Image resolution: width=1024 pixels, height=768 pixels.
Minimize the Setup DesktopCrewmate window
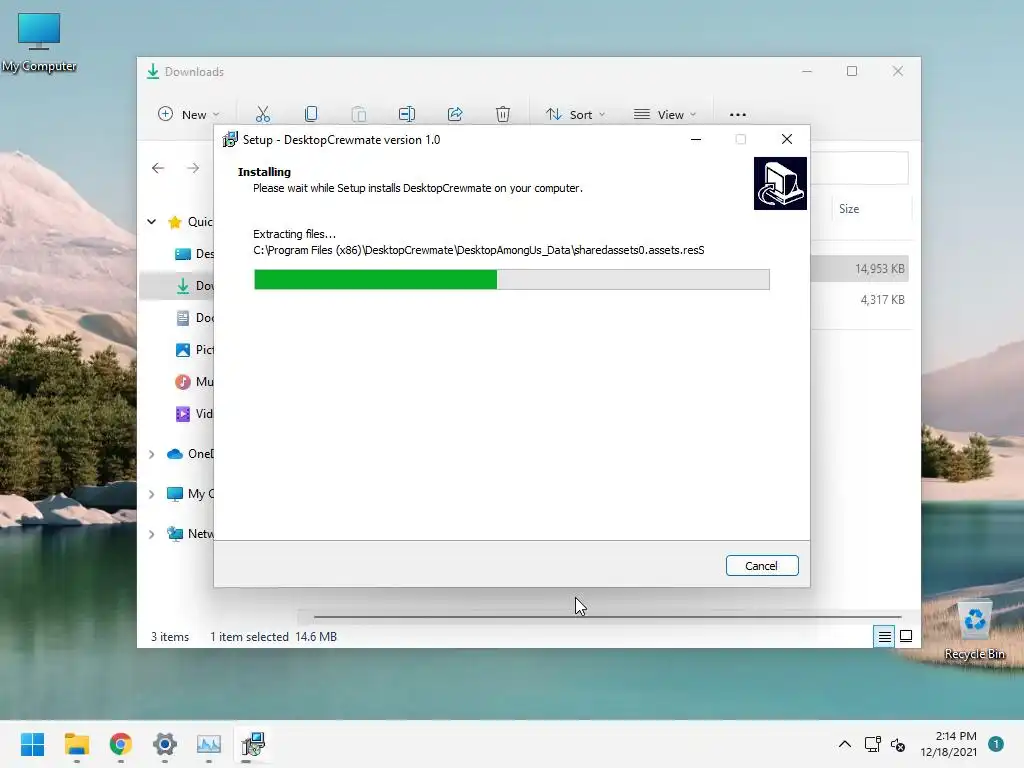(696, 139)
